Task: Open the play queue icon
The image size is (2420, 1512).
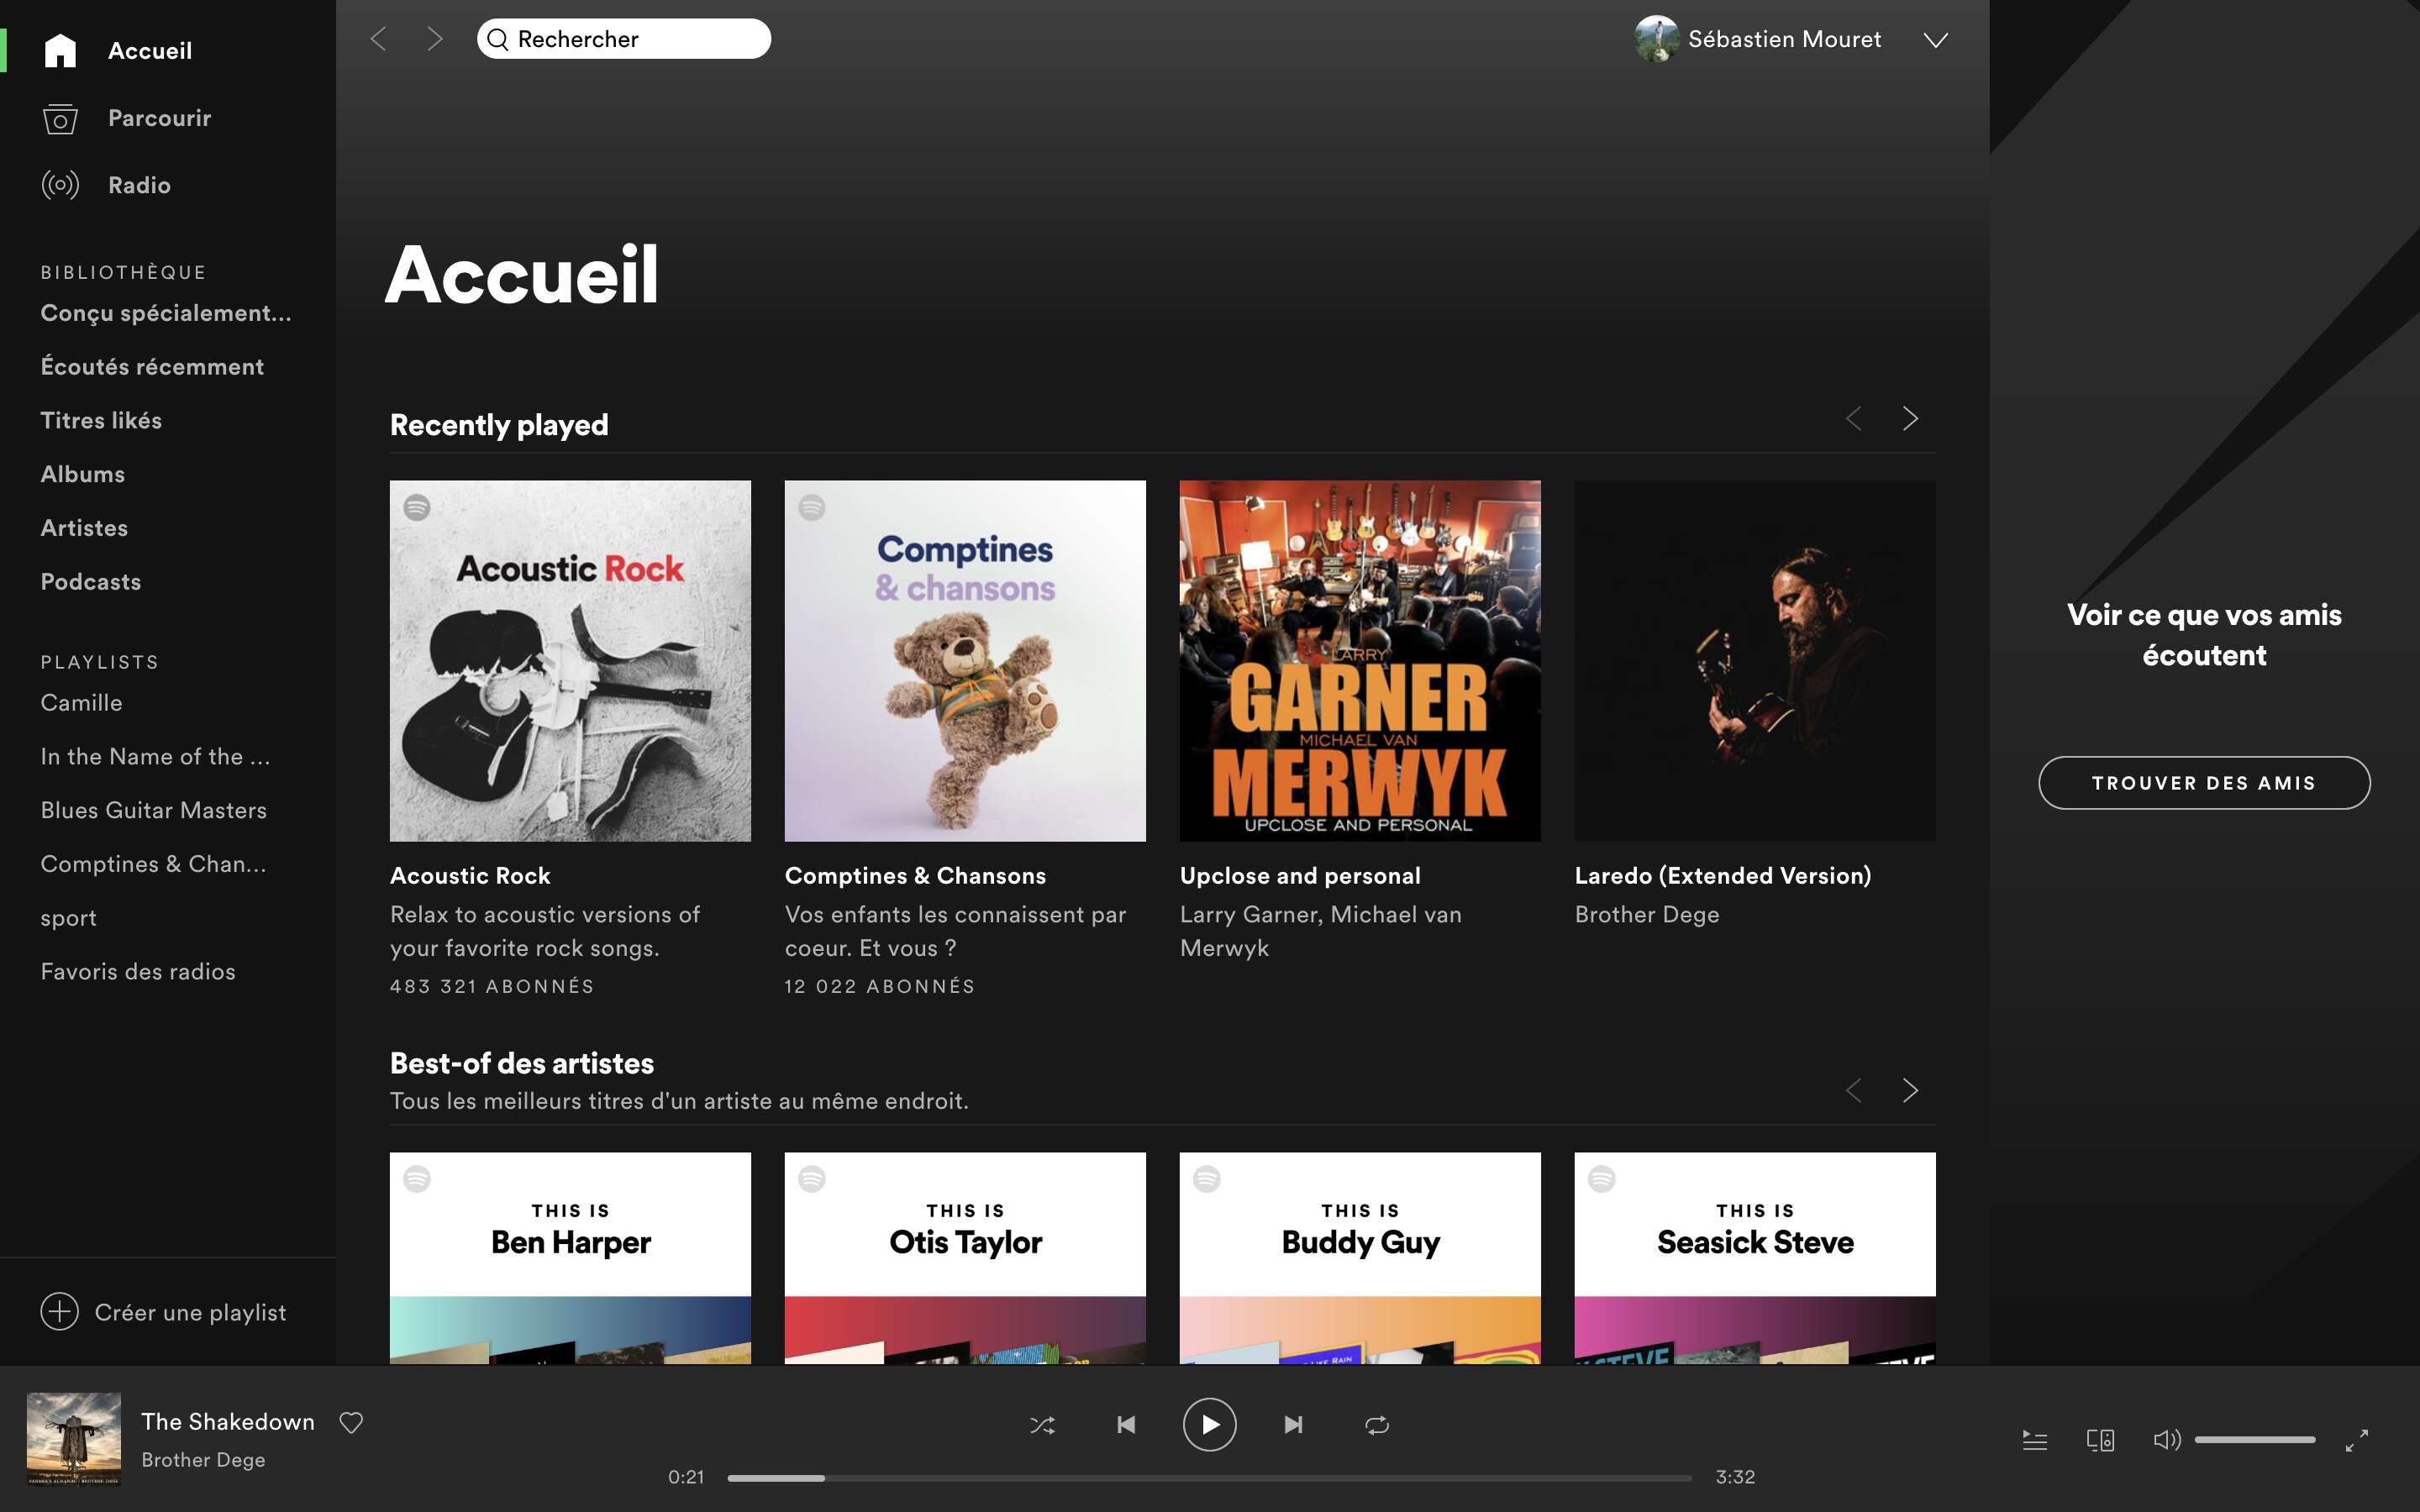Action: [x=2034, y=1440]
